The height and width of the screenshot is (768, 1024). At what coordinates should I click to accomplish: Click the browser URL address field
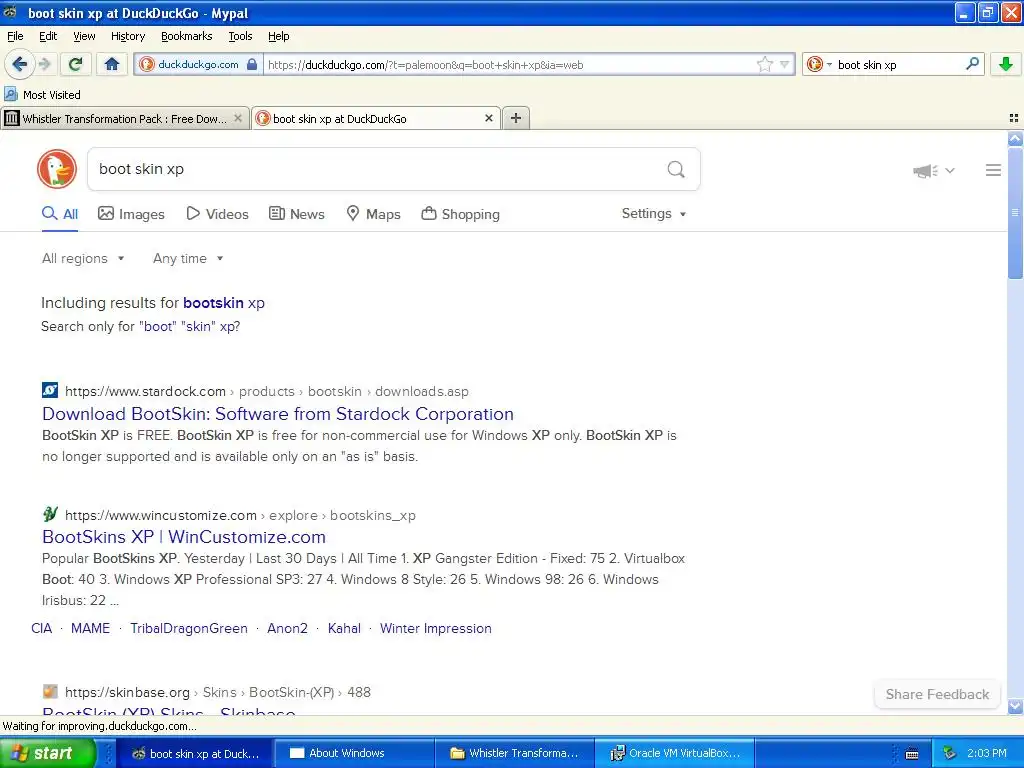[509, 65]
